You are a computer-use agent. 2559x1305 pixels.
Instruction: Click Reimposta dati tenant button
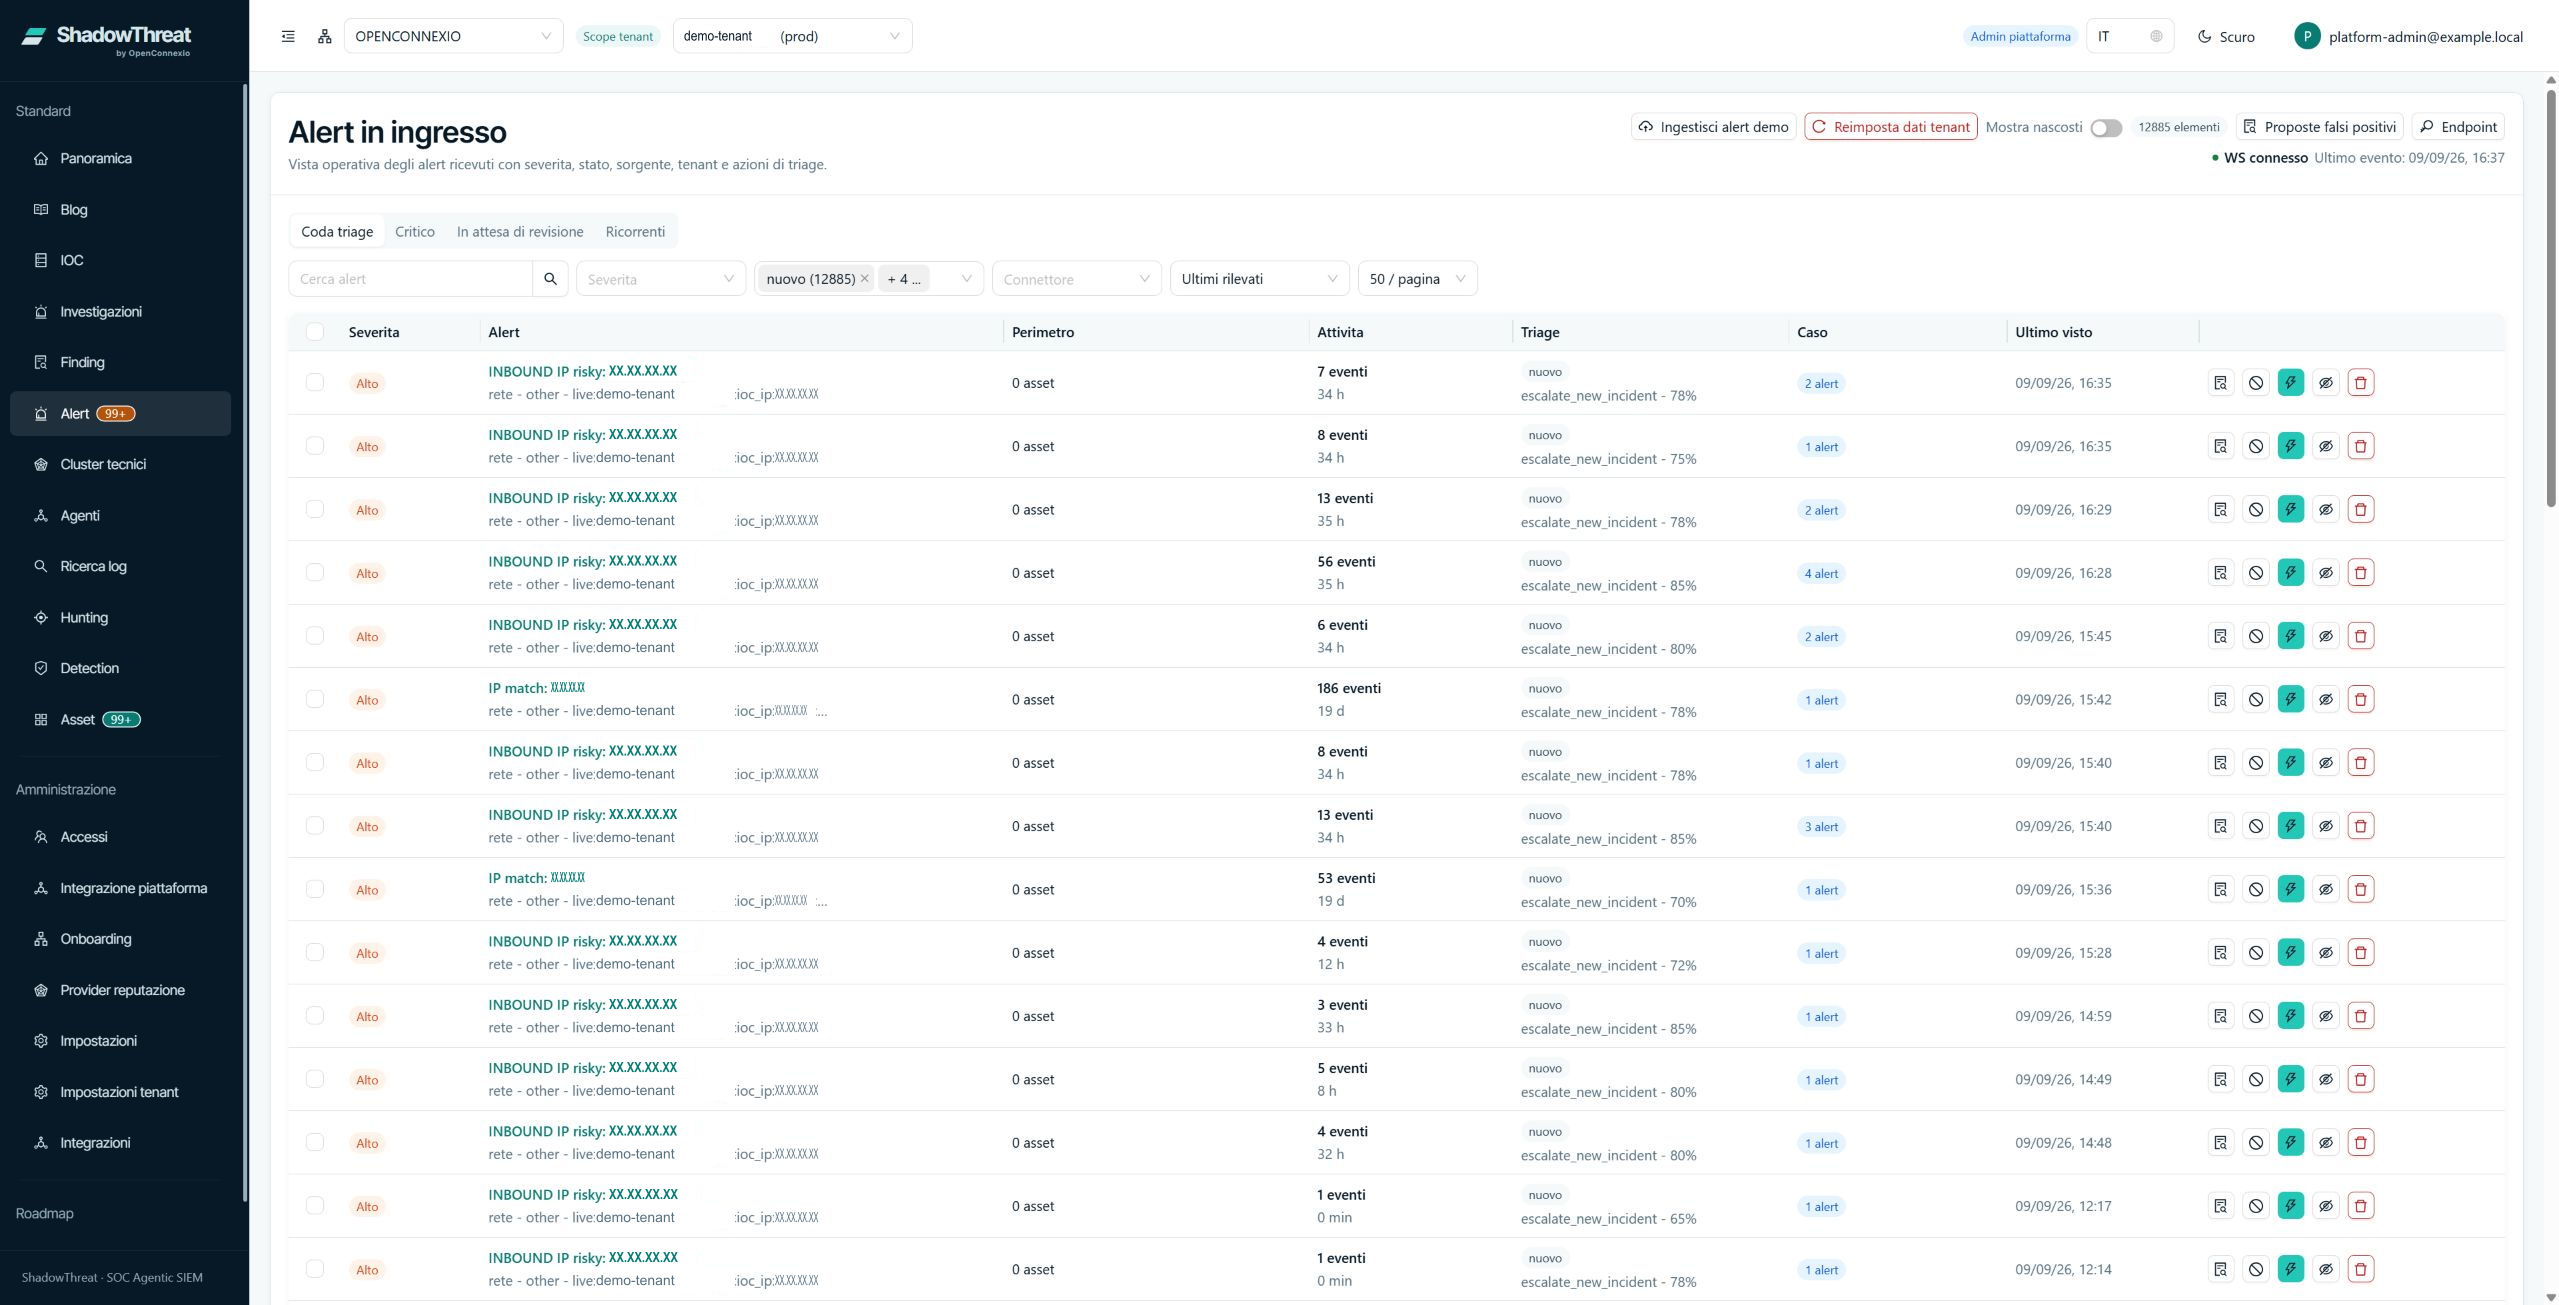coord(1890,127)
